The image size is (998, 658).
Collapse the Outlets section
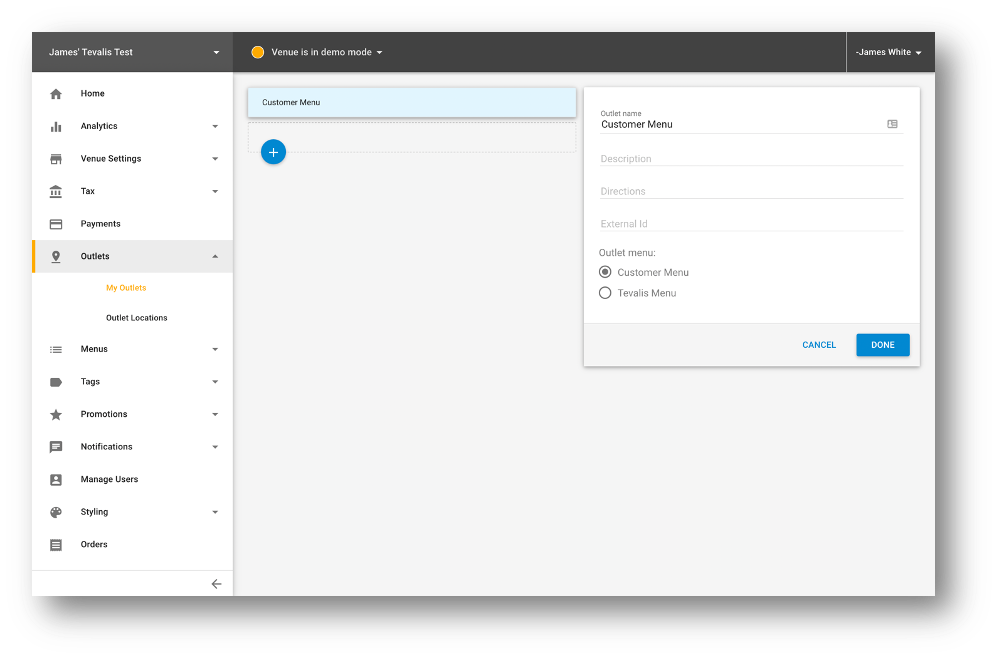215,256
